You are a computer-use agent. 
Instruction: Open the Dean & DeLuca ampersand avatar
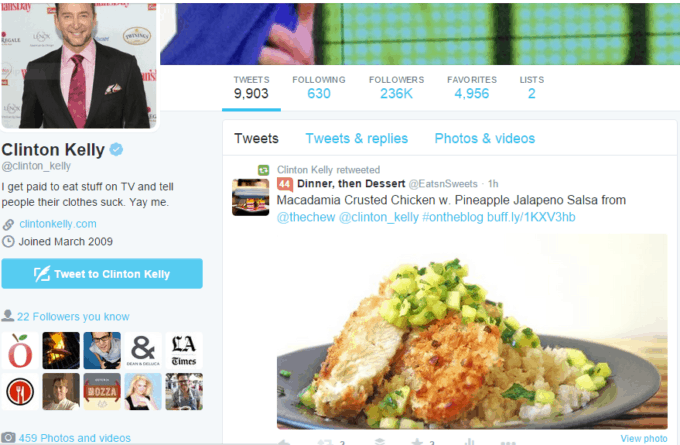coord(143,350)
